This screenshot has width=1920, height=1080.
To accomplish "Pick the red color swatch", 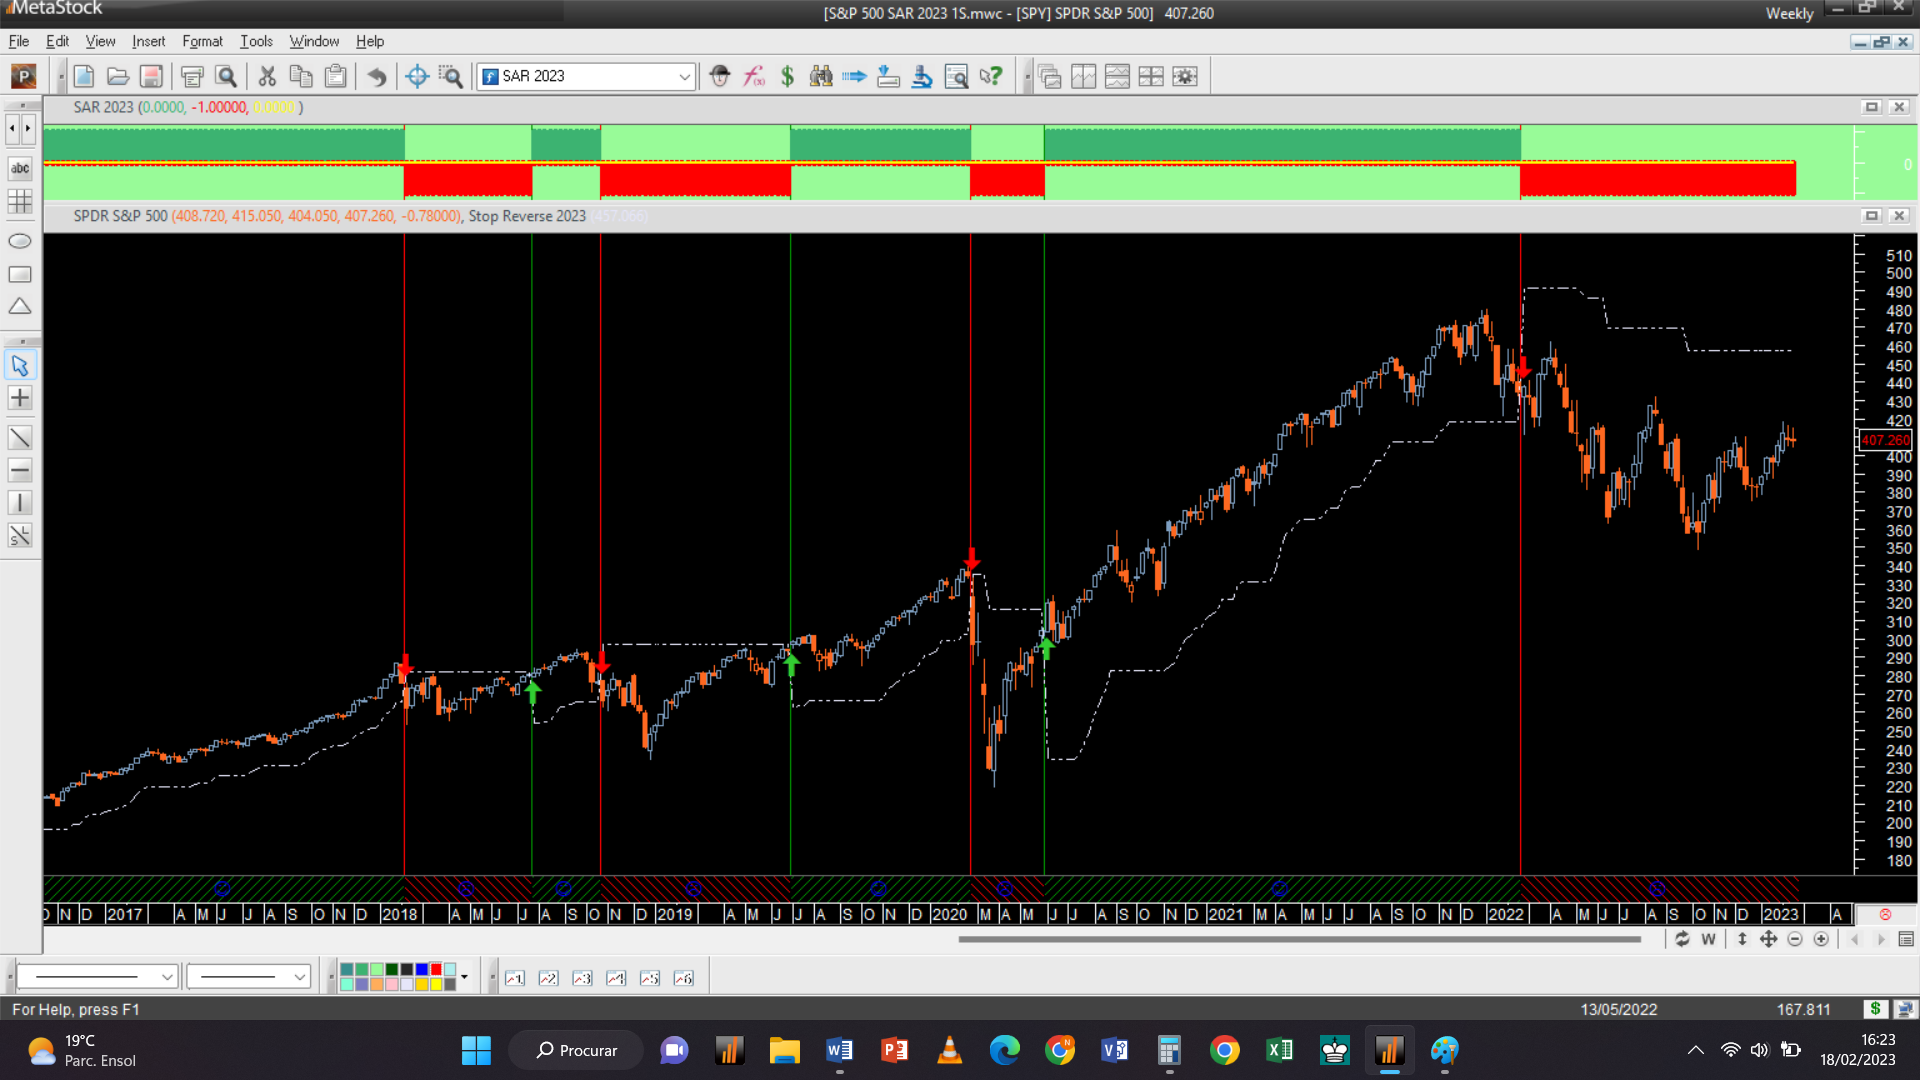I will pyautogui.click(x=436, y=969).
